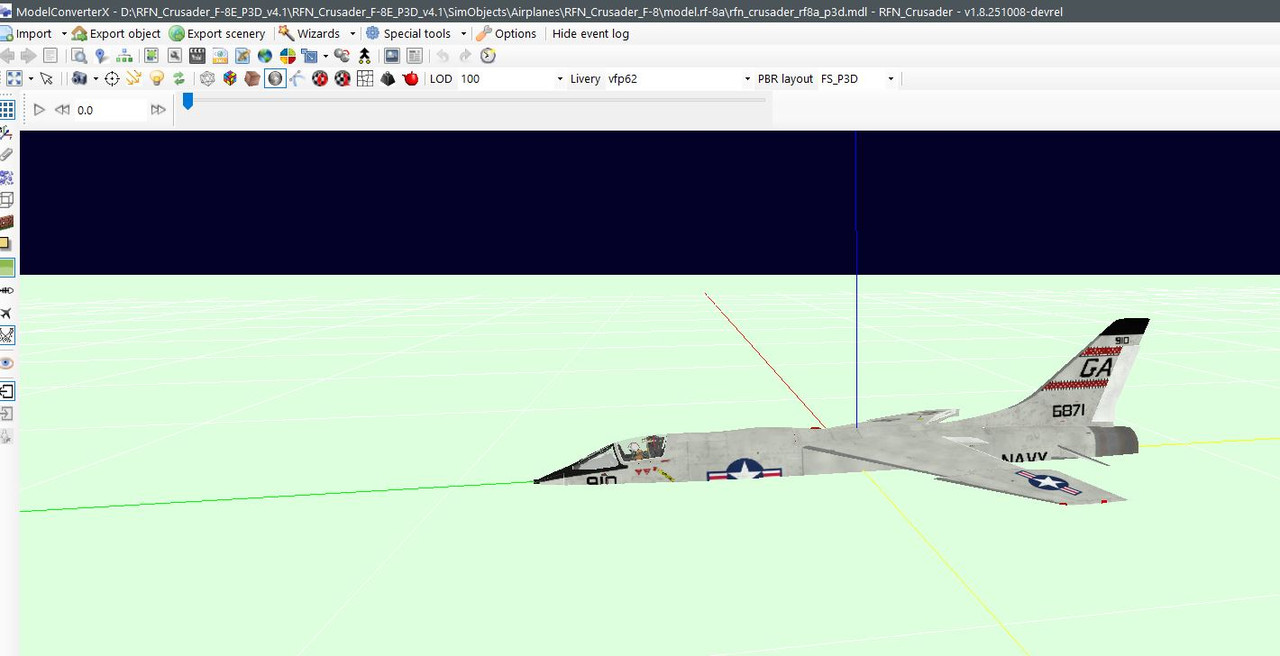Viewport: 1280px width, 656px height.
Task: Click the clock timer icon
Action: (488, 56)
